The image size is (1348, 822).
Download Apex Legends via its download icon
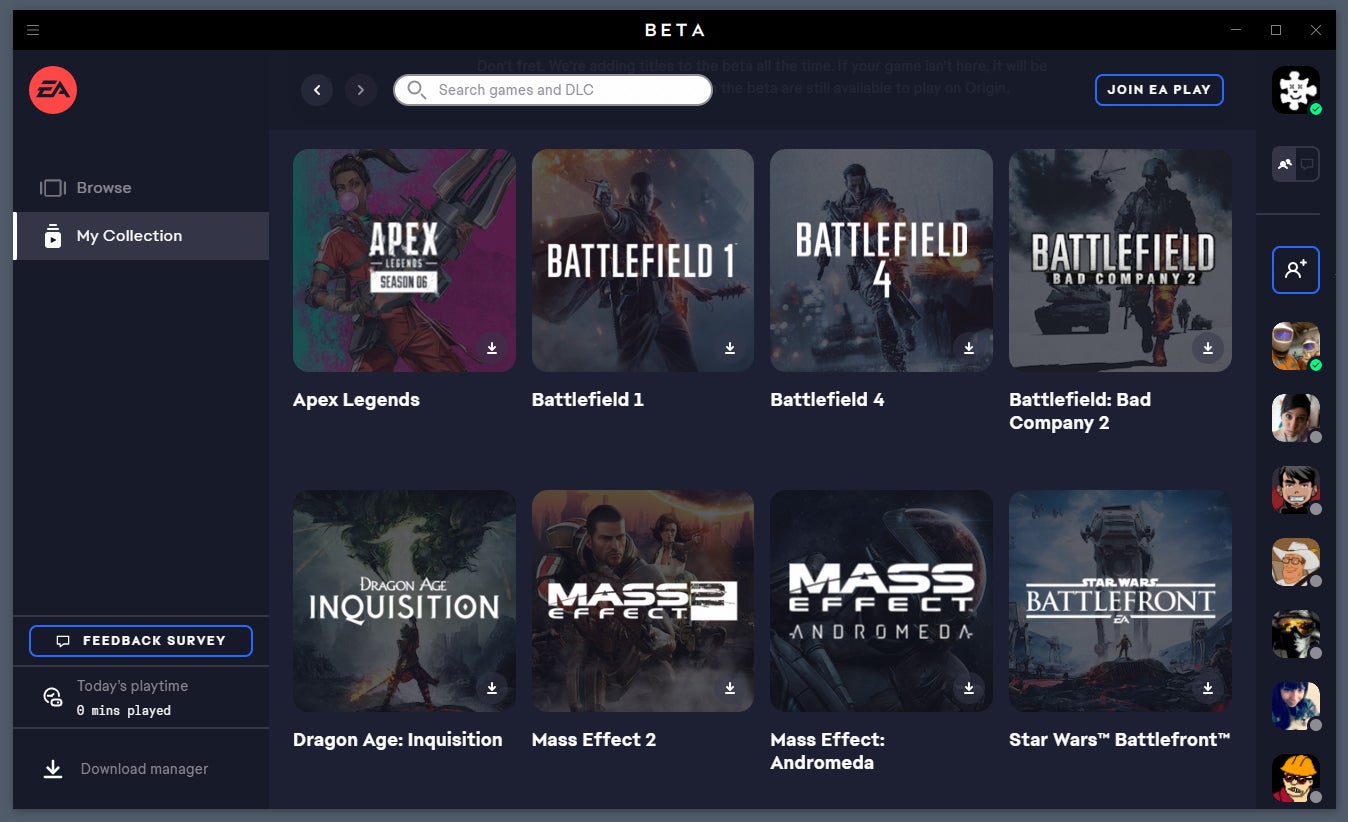(492, 348)
